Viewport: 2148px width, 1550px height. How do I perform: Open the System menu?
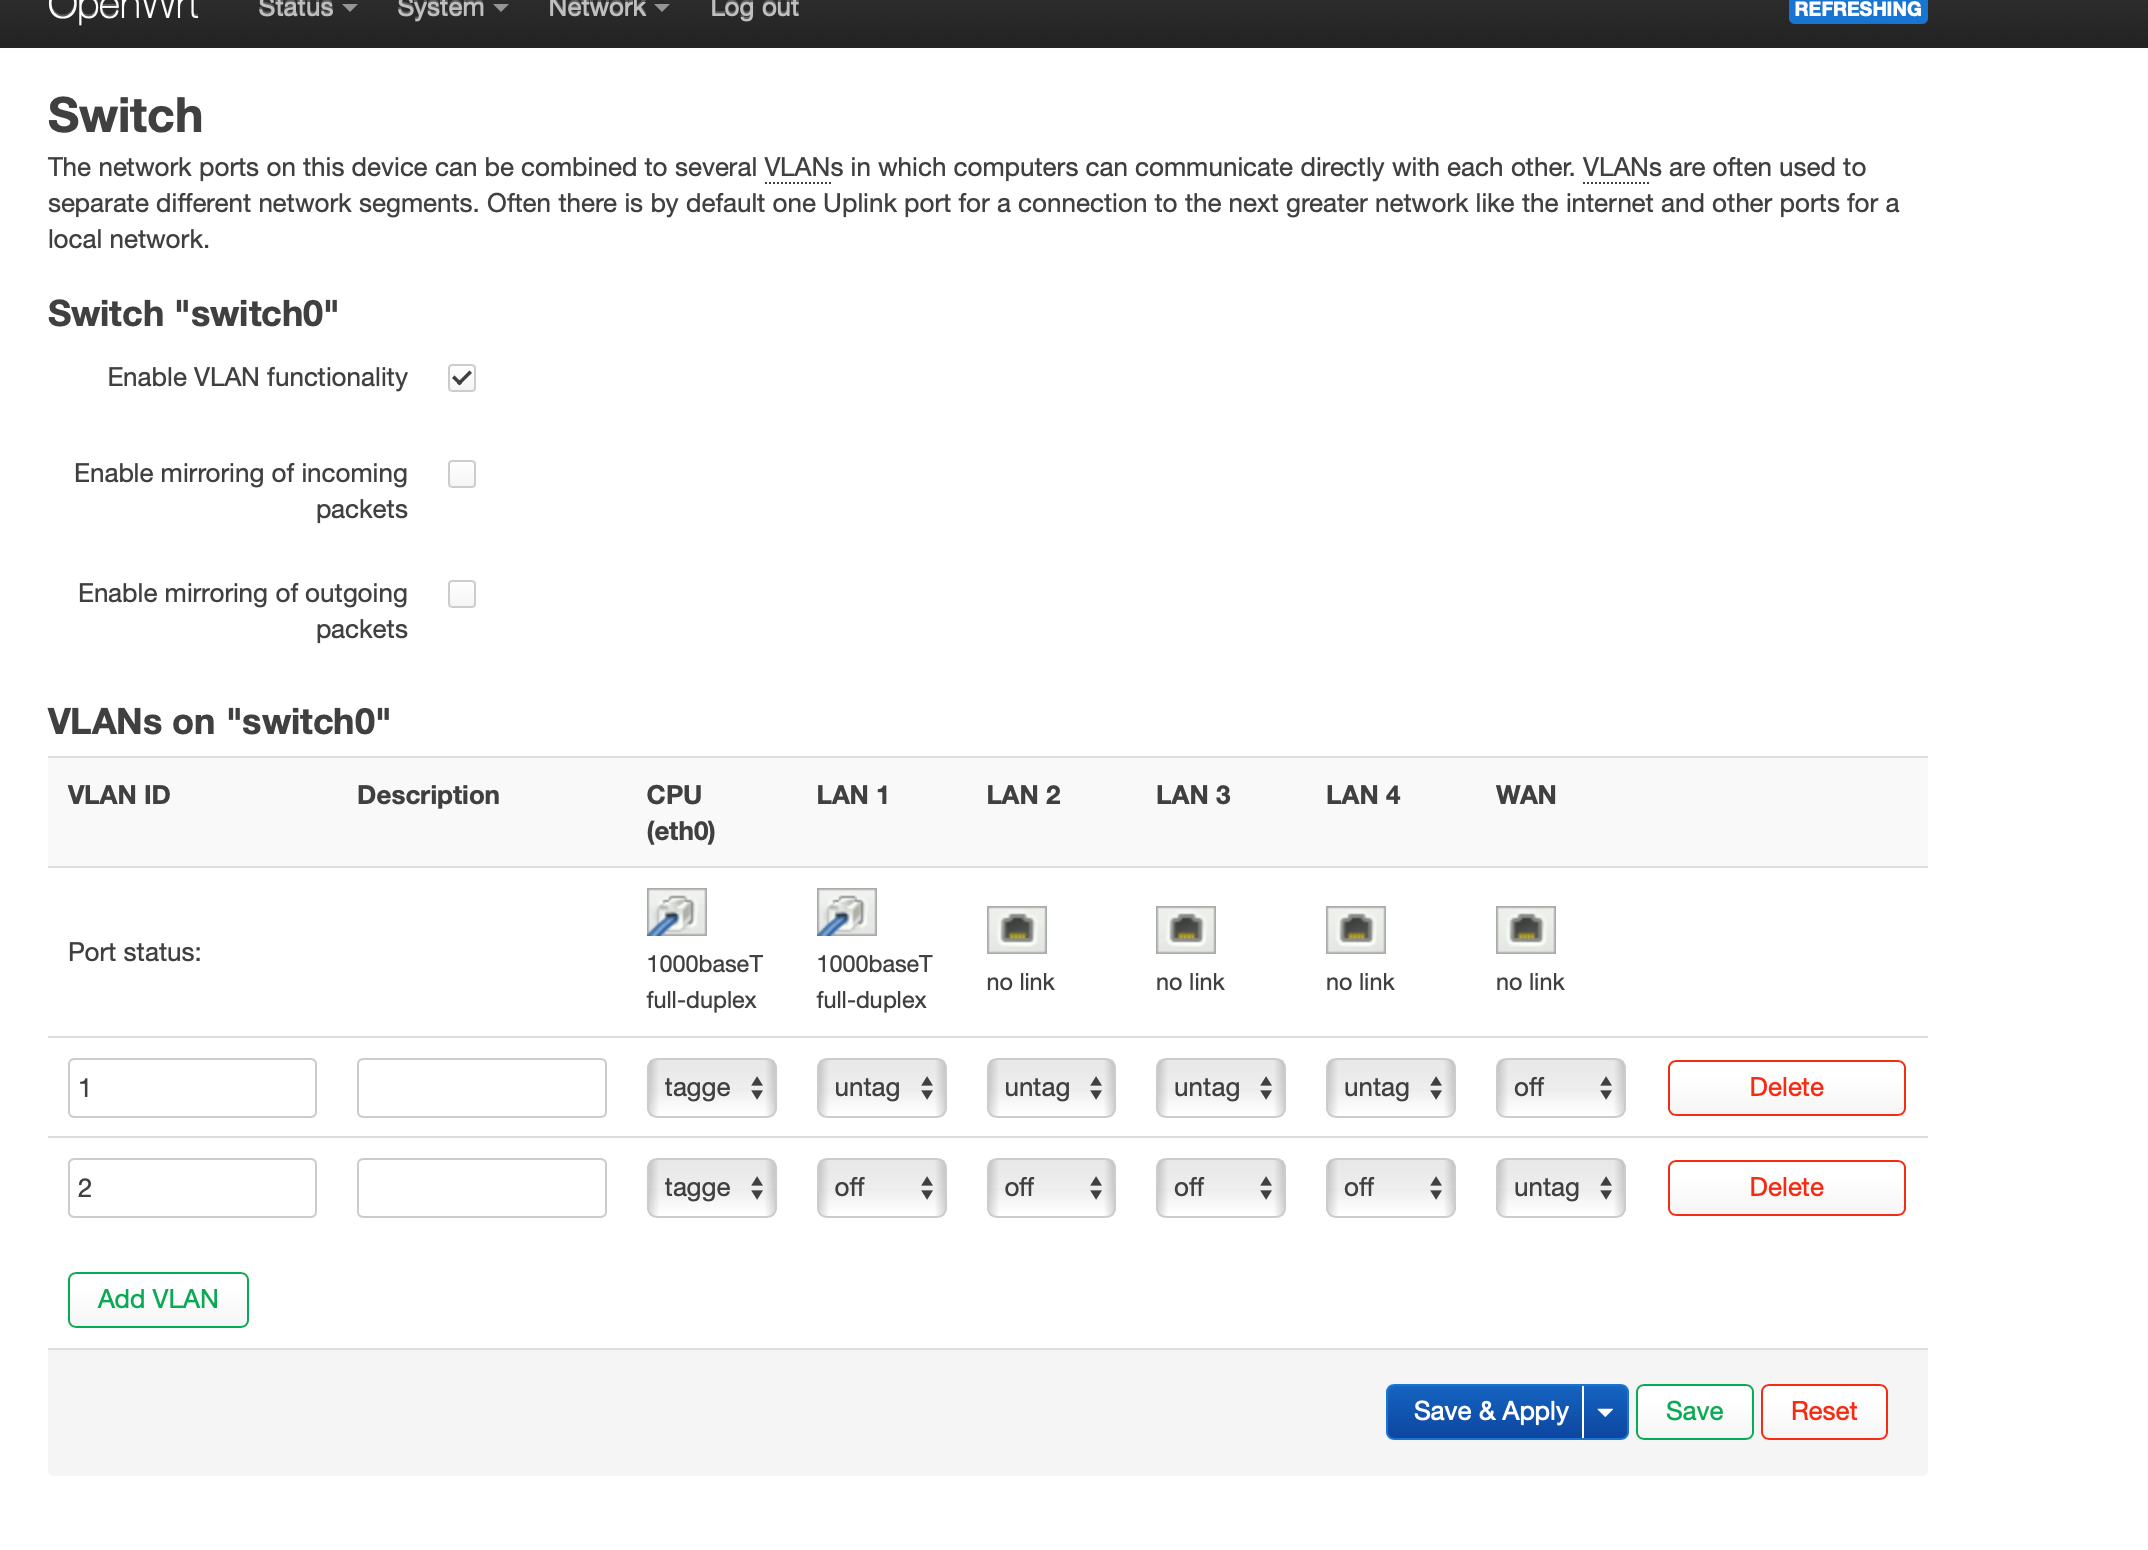452,10
